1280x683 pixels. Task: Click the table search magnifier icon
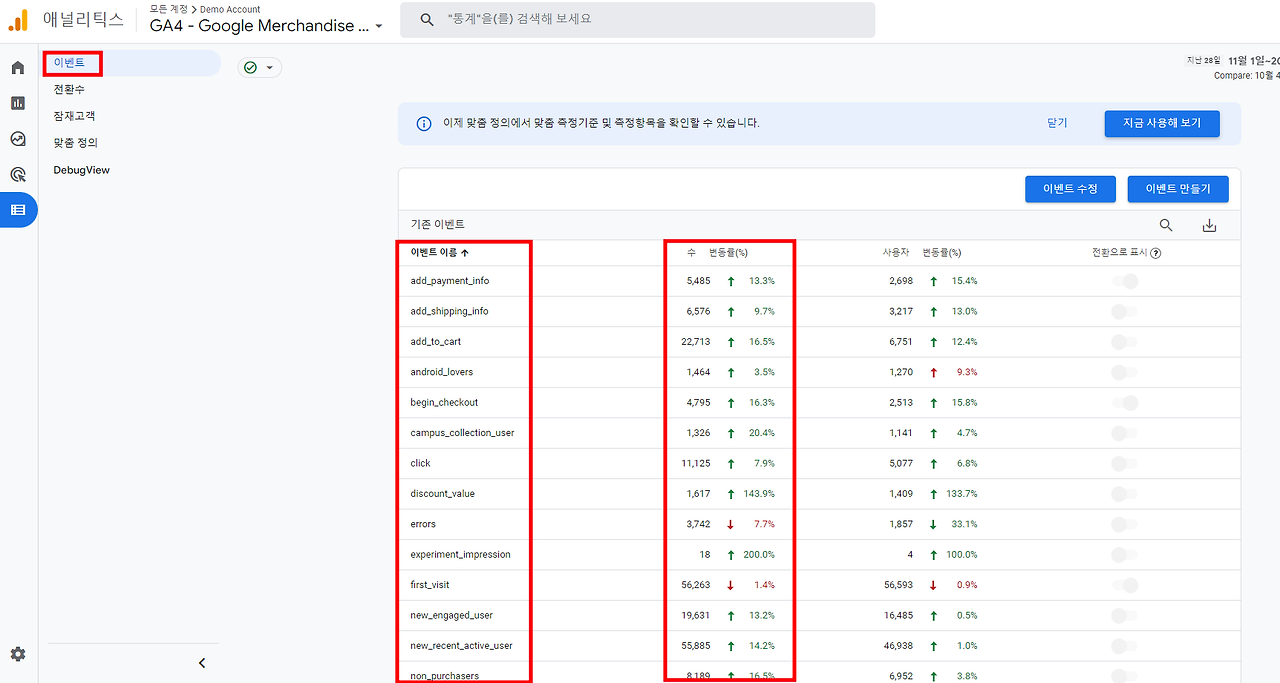(x=1166, y=225)
